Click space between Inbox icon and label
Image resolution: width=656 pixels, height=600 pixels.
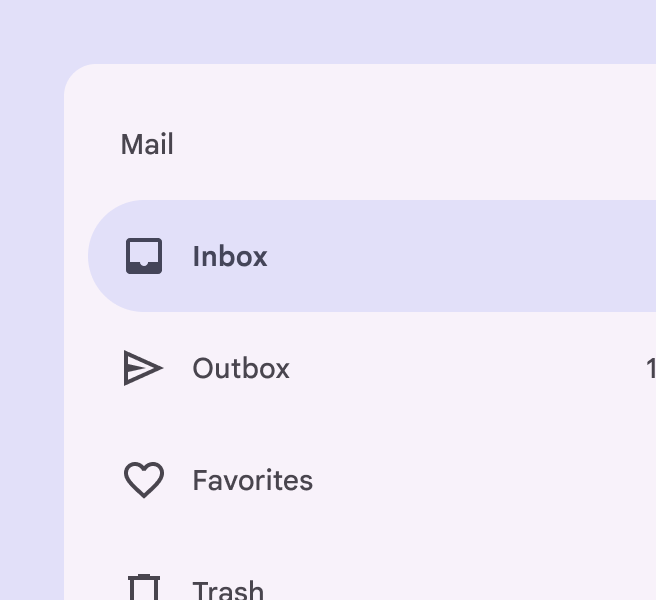[177, 256]
